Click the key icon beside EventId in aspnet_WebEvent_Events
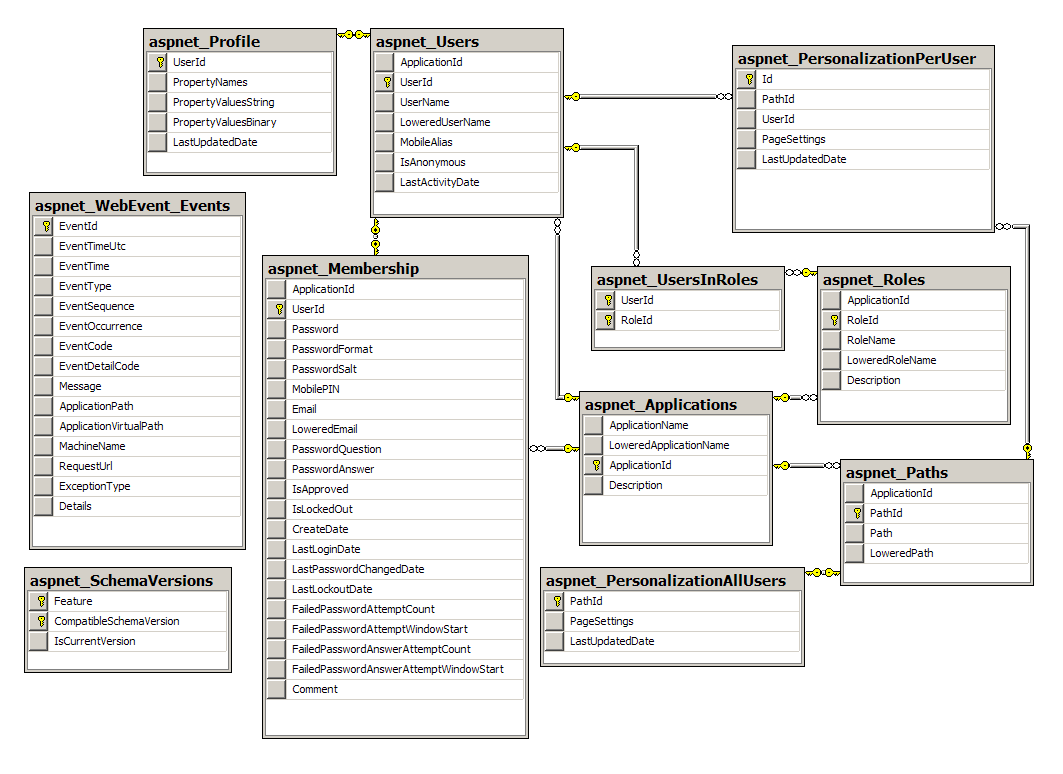1063x774 pixels. [x=46, y=226]
